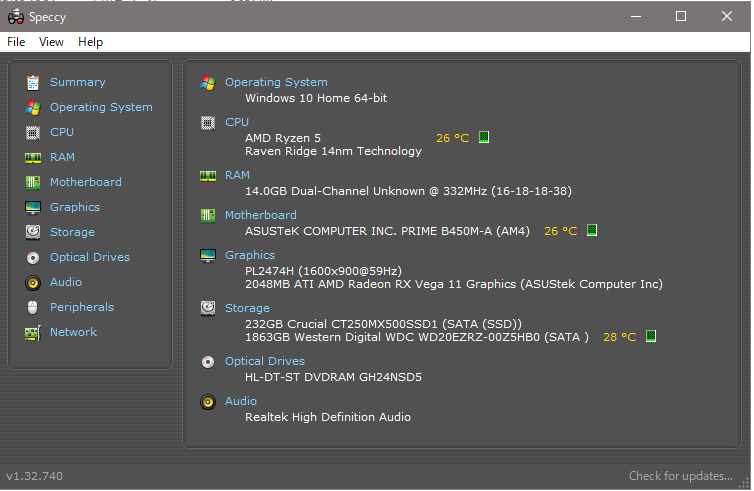Open the Help menu
Image resolution: width=754 pixels, height=491 pixels.
tap(90, 42)
